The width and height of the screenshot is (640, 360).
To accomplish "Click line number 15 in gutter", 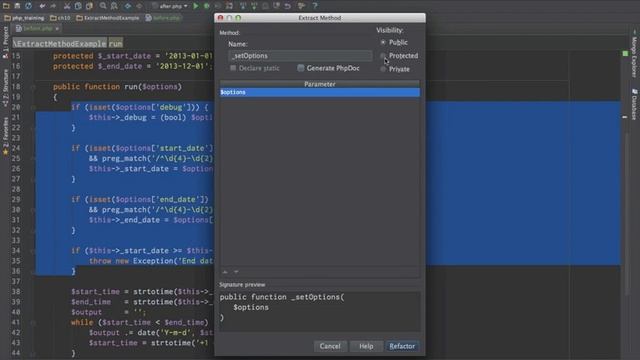I will point(16,56).
